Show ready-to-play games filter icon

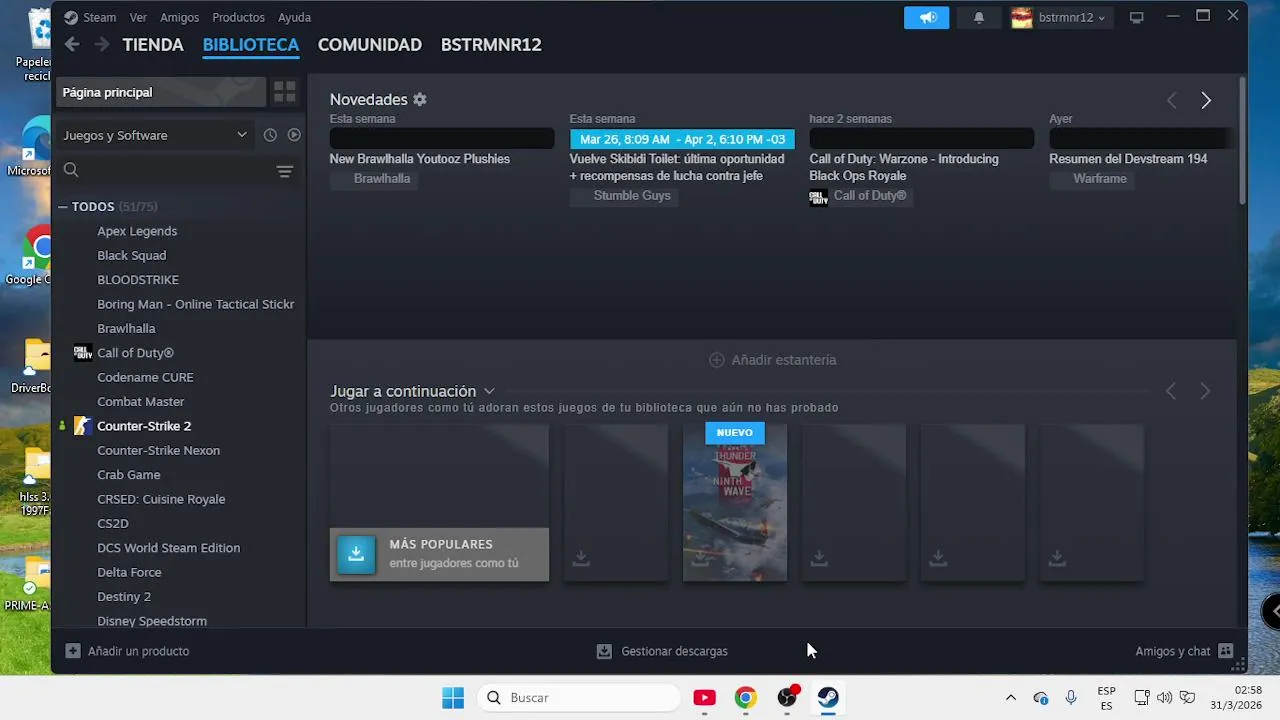[x=294, y=135]
